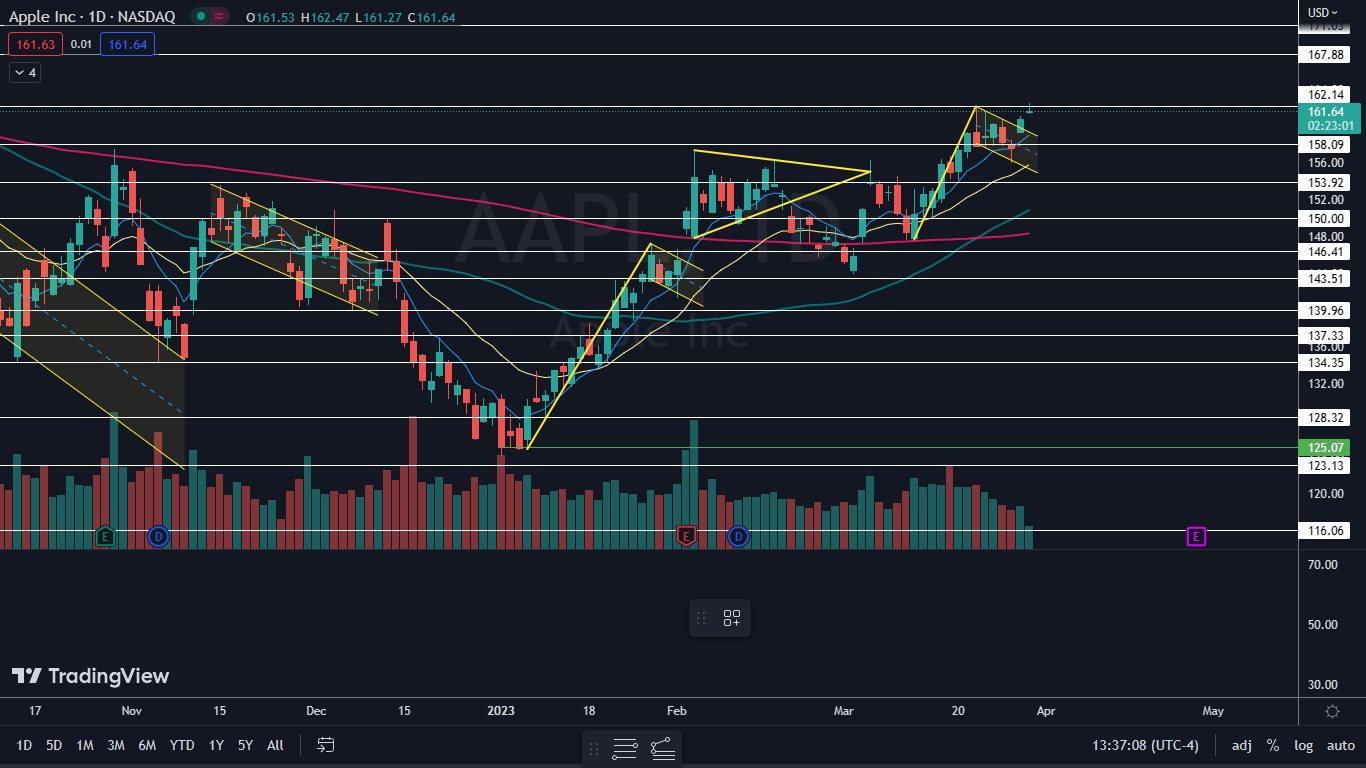Toggle auto scale mode
The height and width of the screenshot is (768, 1366).
(1341, 745)
